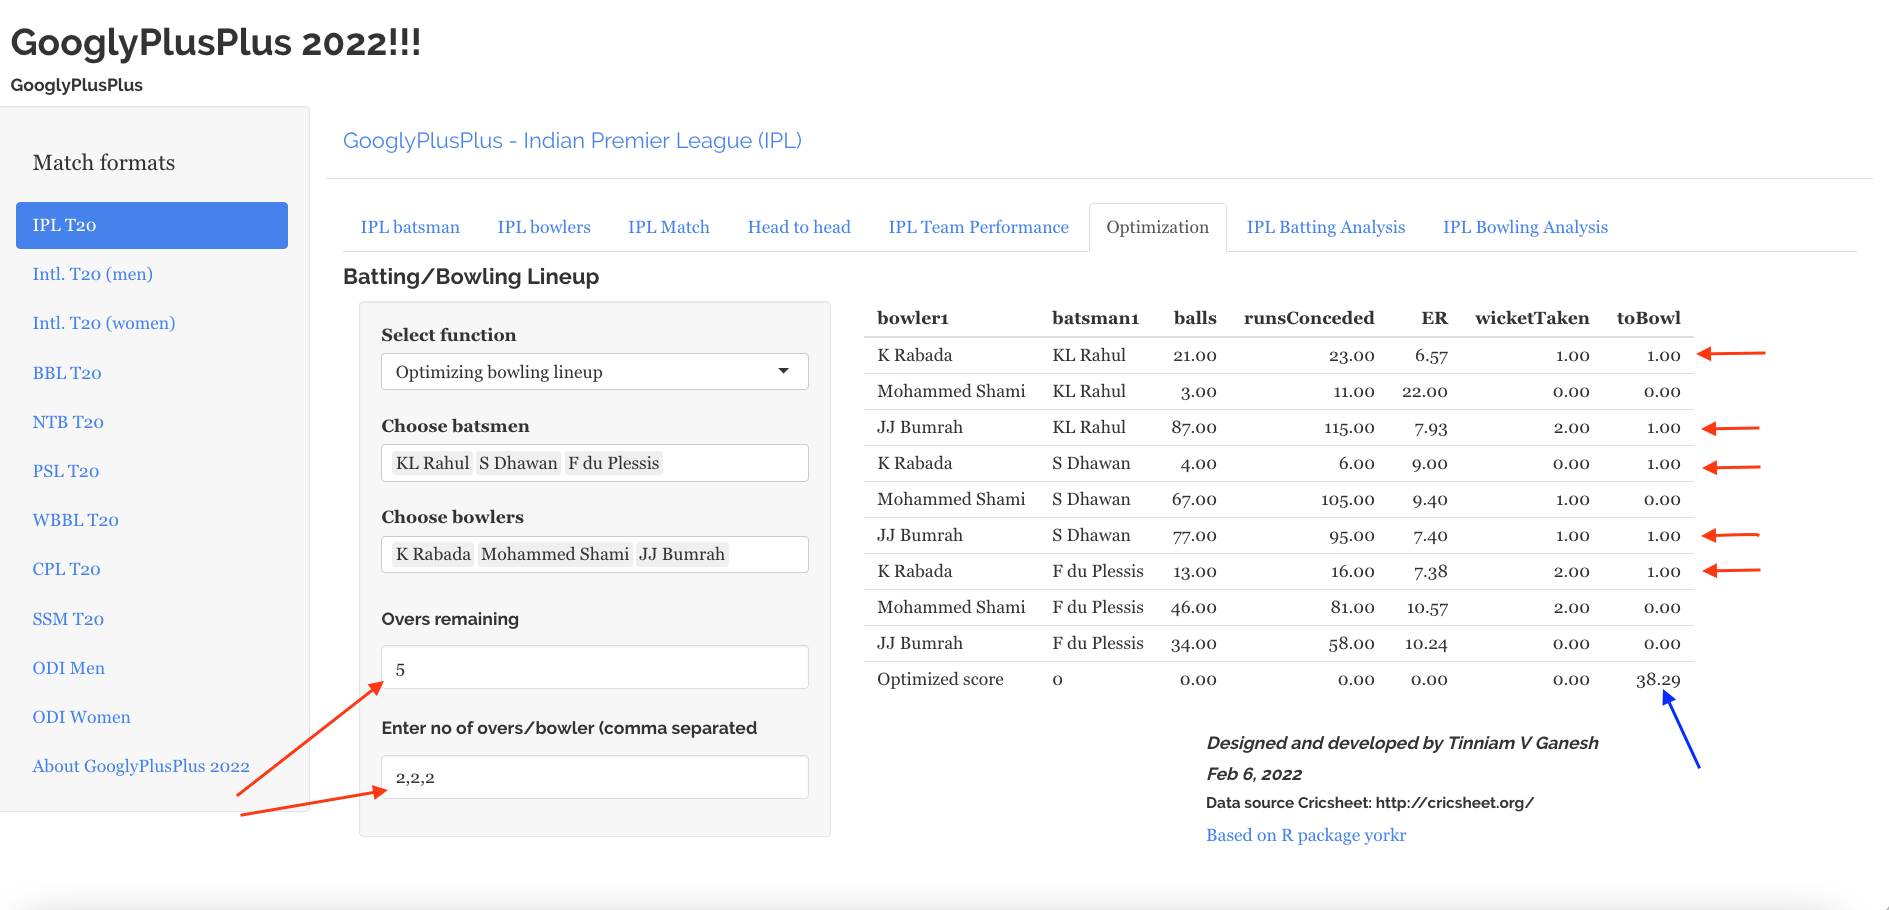Viewport: 1889px width, 910px height.
Task: Follow the Based on R package yorkr link
Action: [x=1305, y=835]
